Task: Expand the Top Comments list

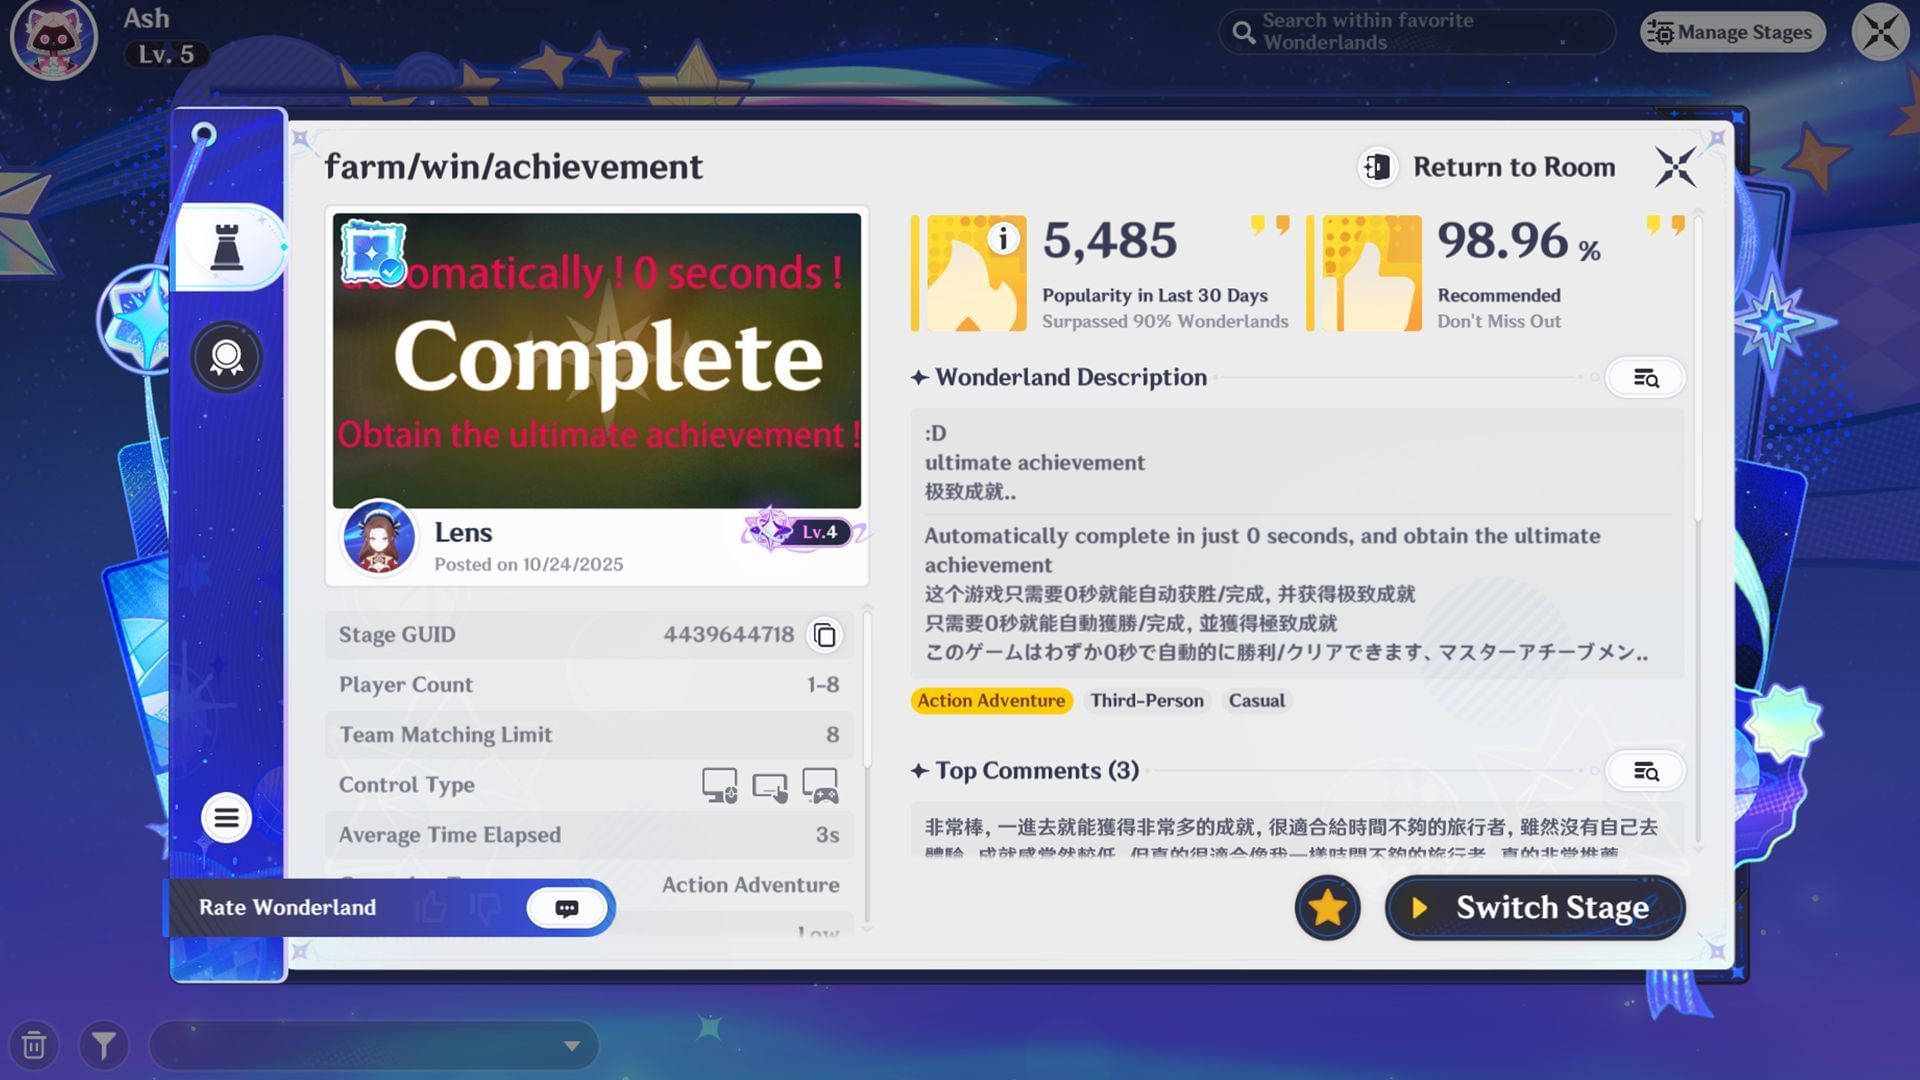Action: (1645, 771)
